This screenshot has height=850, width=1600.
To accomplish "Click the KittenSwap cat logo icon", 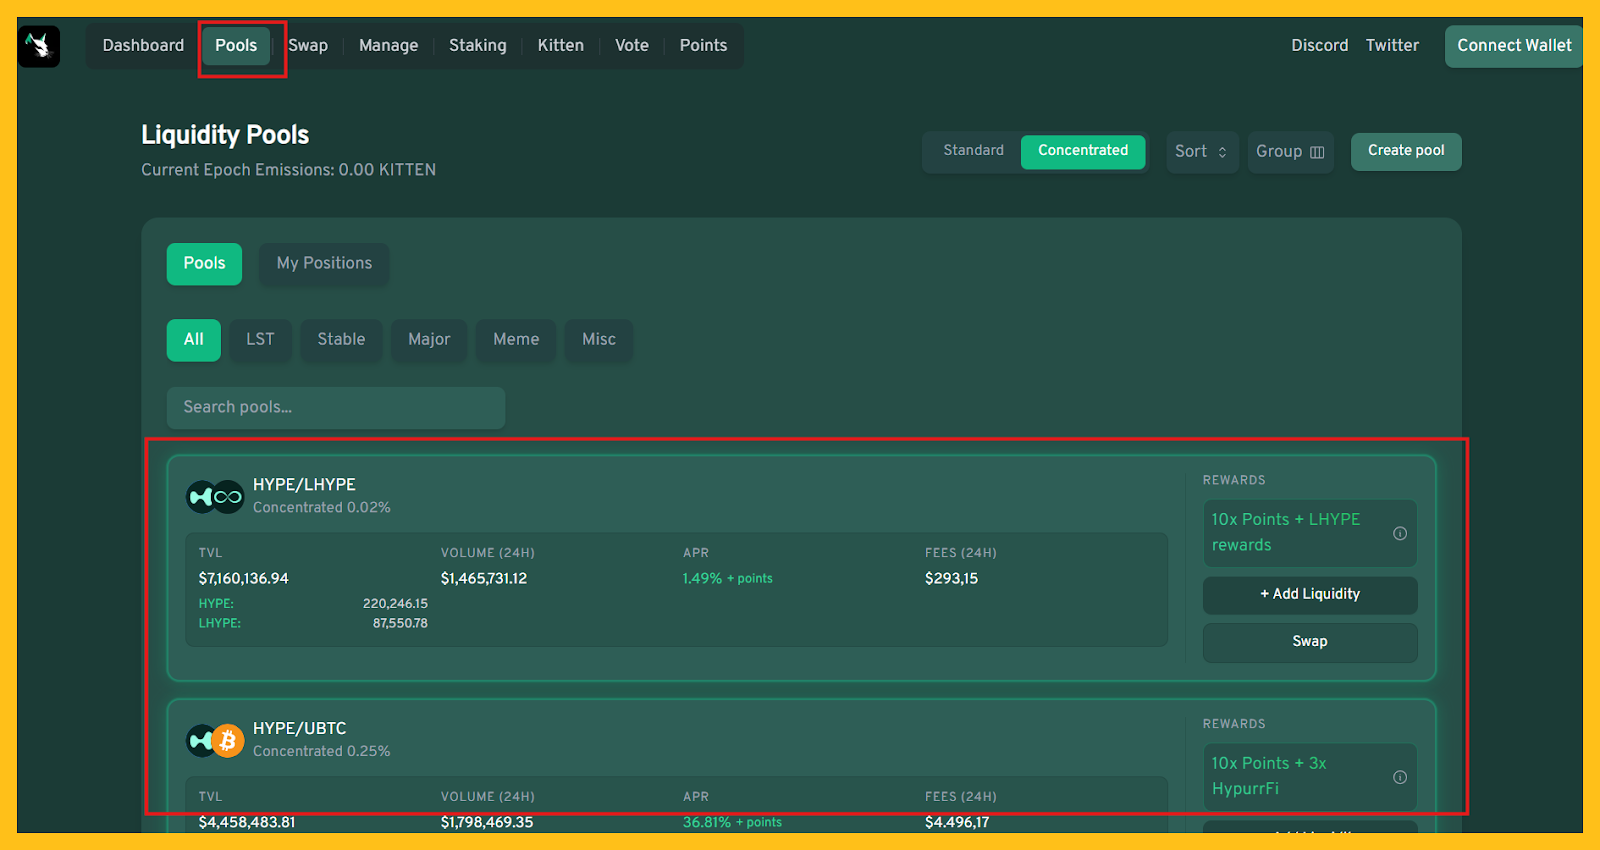I will tap(39, 46).
